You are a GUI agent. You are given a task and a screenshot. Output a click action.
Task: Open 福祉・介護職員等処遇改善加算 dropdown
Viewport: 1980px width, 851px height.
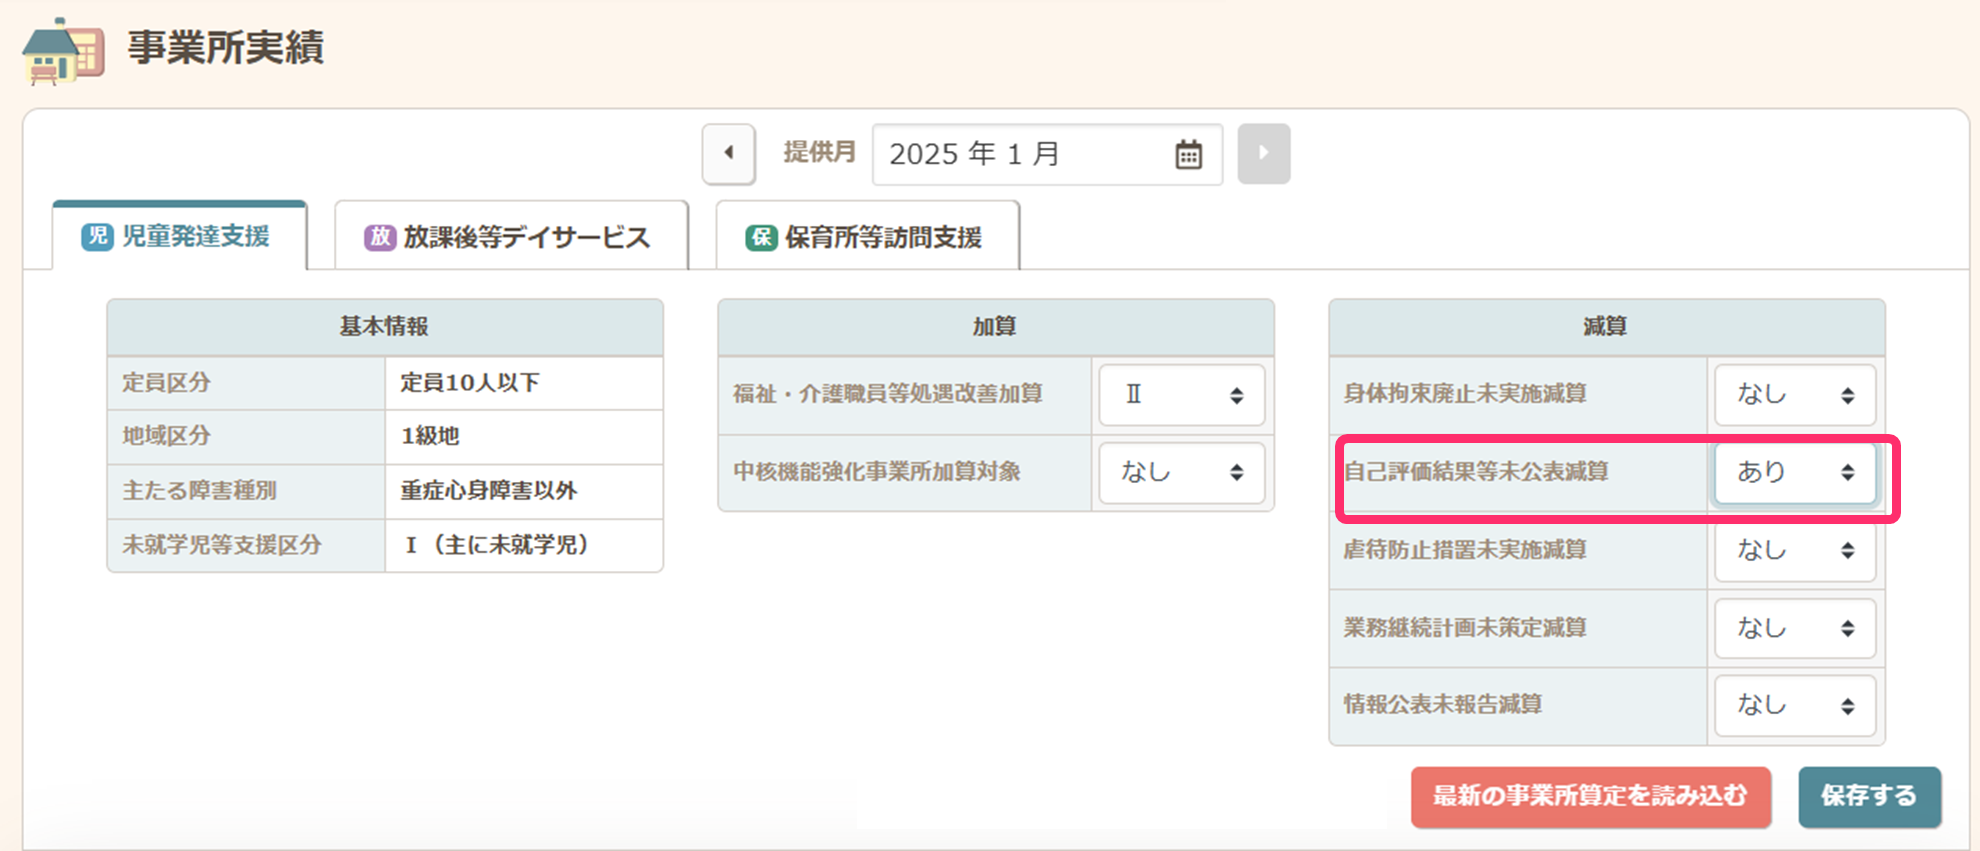[x=1181, y=395]
